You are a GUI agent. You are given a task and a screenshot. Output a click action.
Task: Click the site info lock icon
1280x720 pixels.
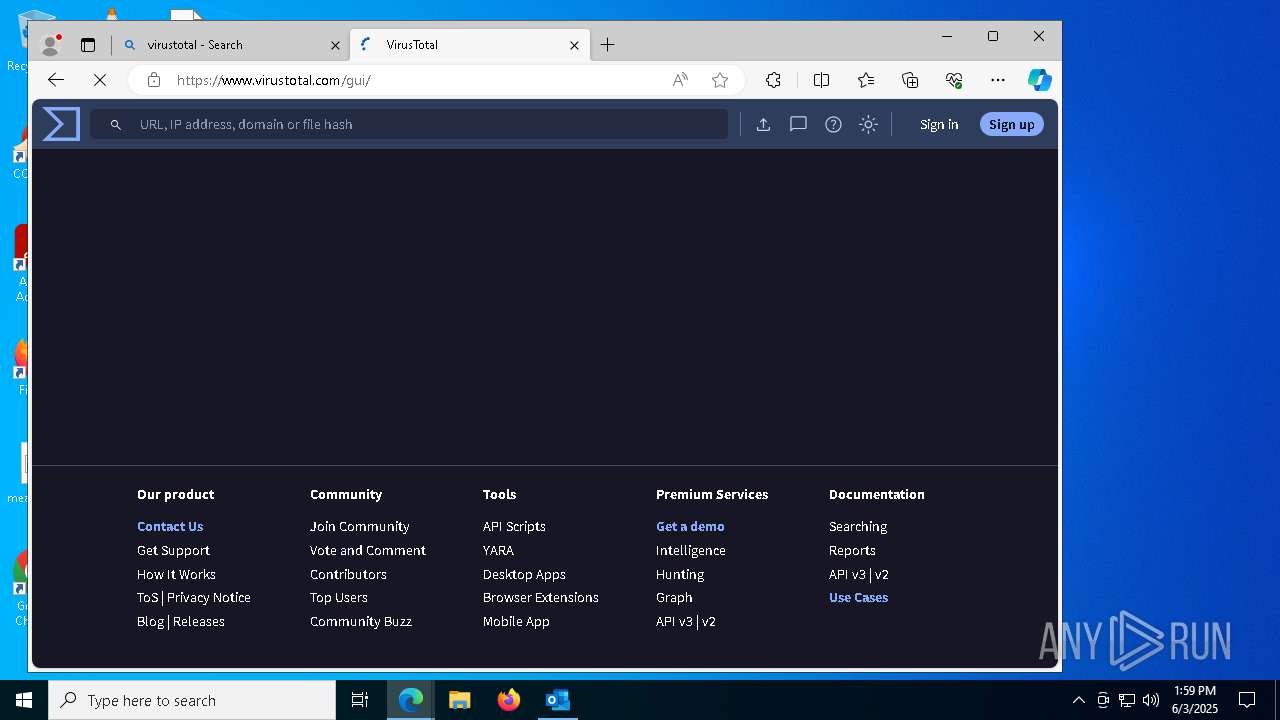[x=153, y=80]
